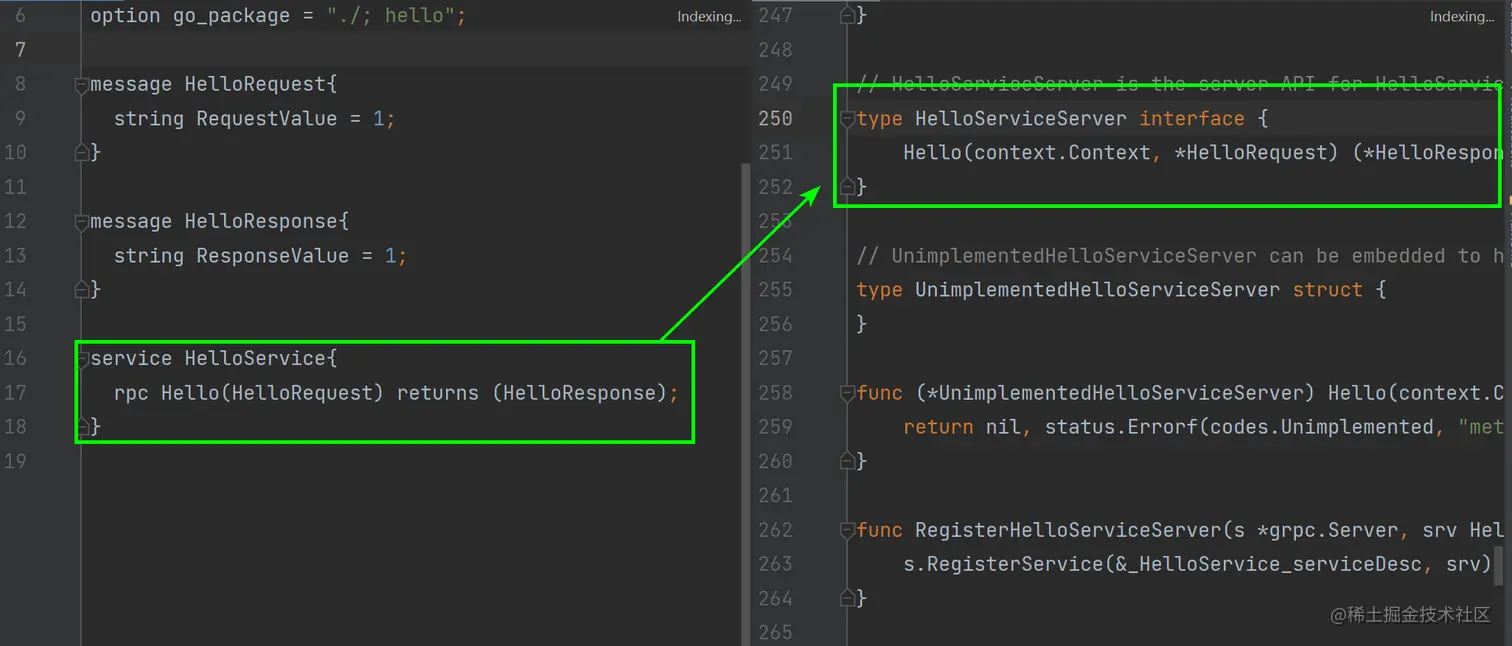This screenshot has height=646, width=1512.
Task: Click line number 257 in right gutter
Action: [x=775, y=358]
